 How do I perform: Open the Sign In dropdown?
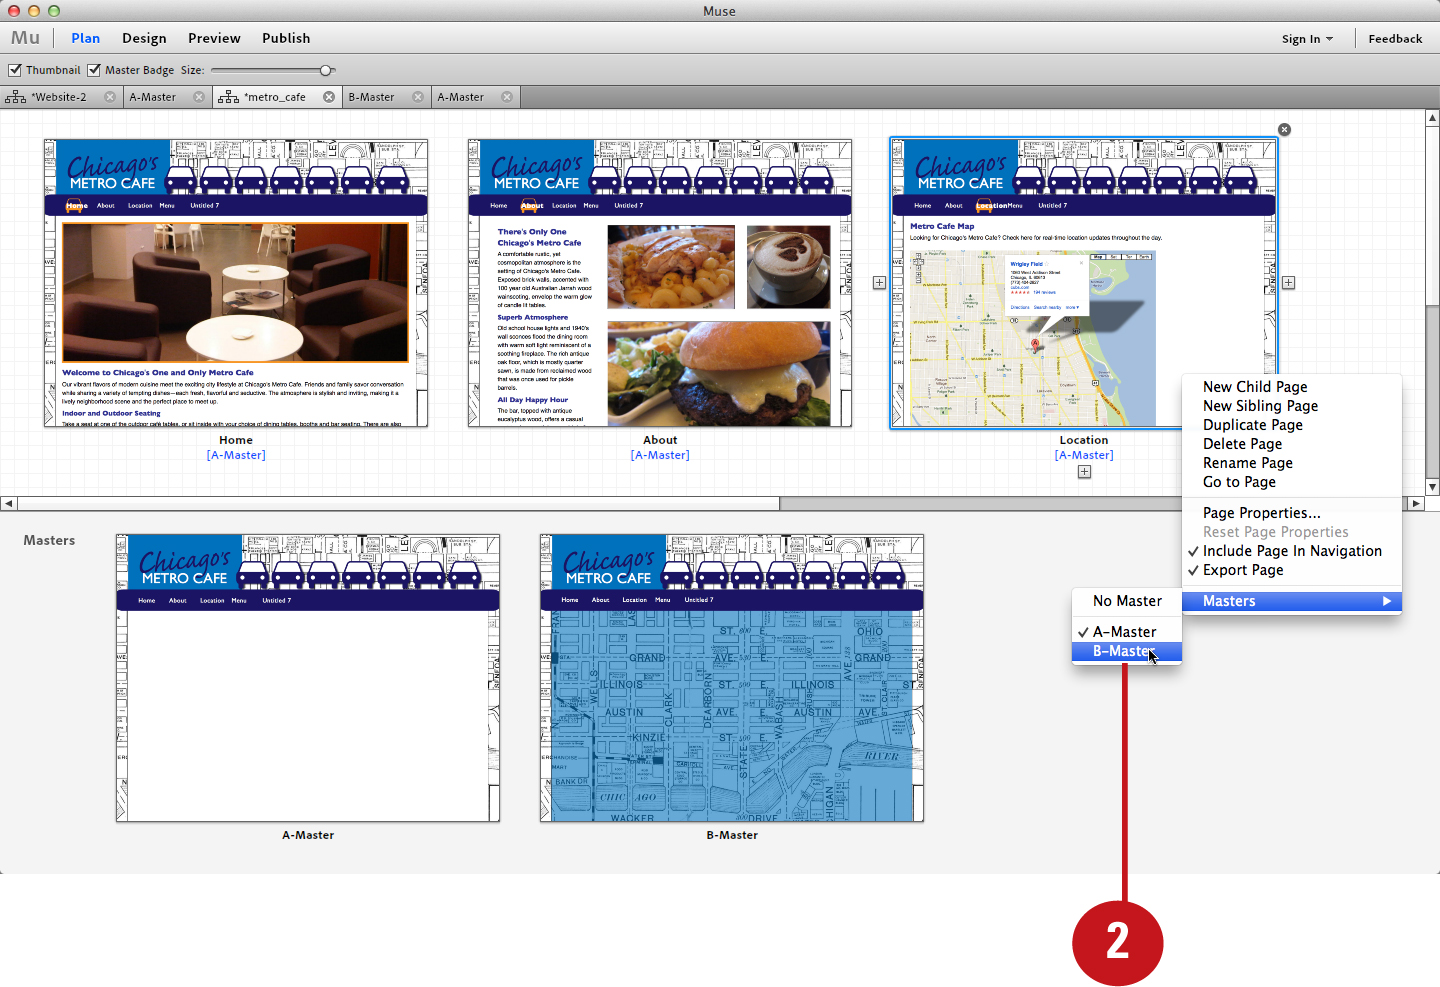[1307, 39]
